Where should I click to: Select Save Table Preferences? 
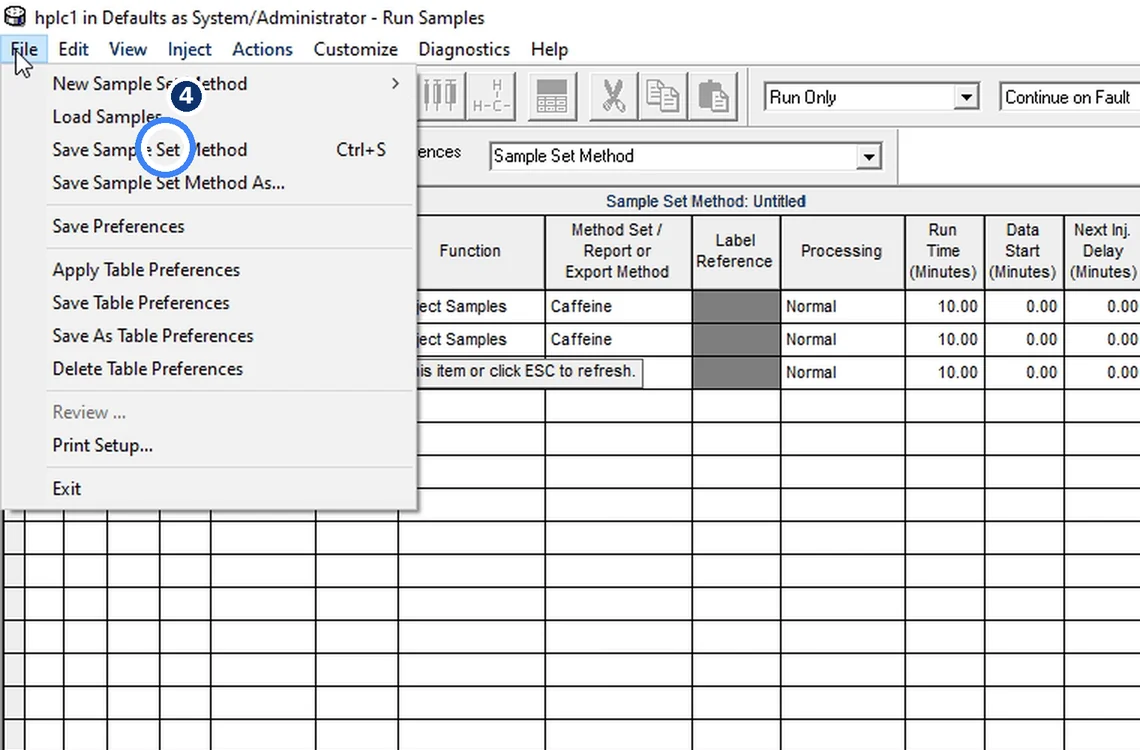(x=210, y=302)
